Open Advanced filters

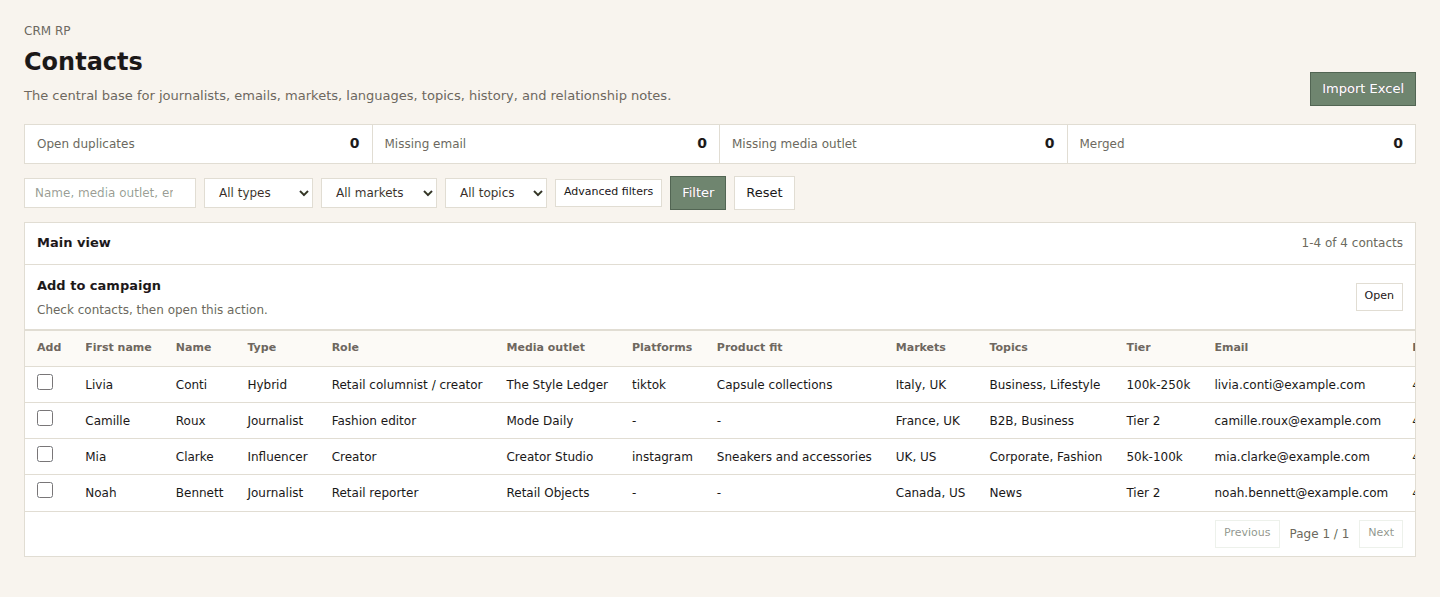tap(608, 192)
